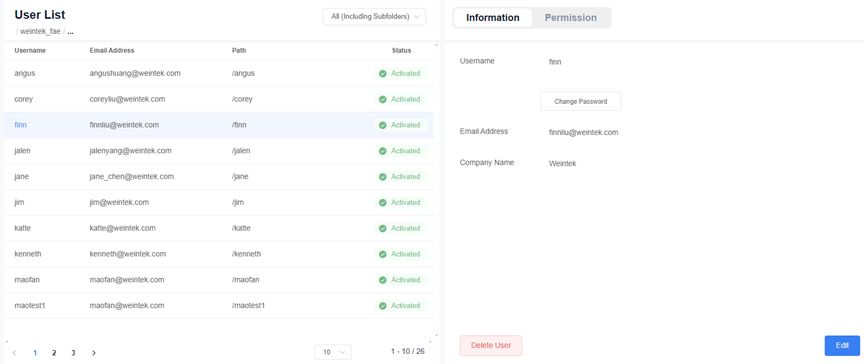Image resolution: width=865 pixels, height=364 pixels.
Task: Jump to page 3 of the list
Action: (x=73, y=353)
